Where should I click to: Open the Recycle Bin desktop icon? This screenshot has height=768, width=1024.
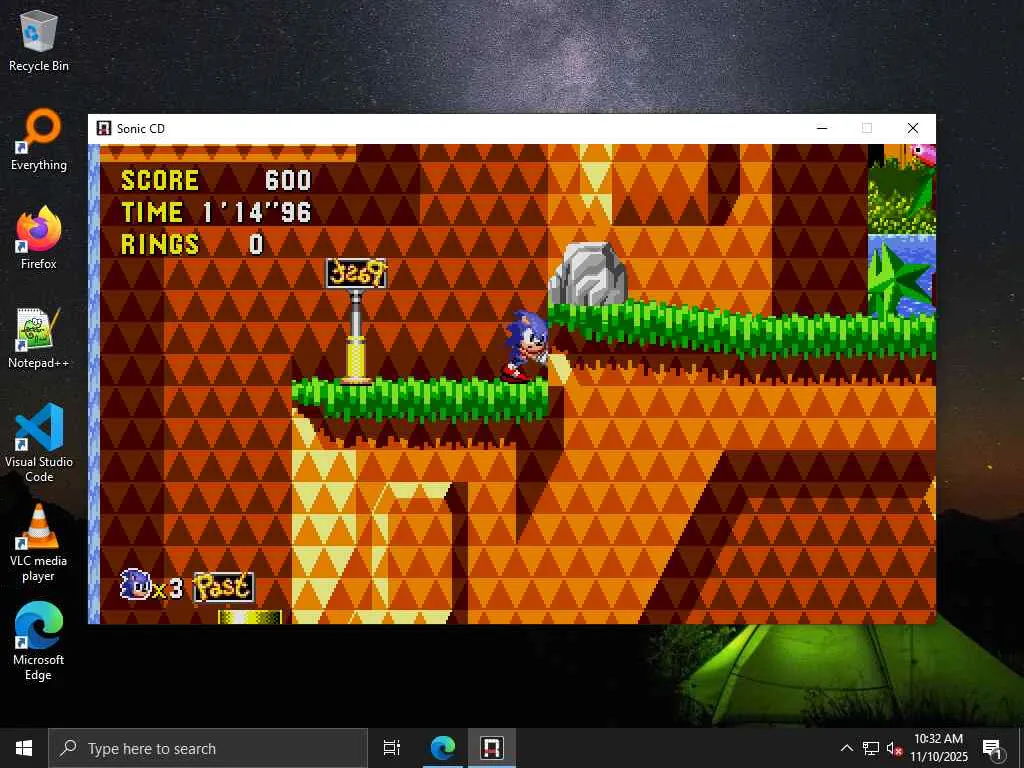(x=39, y=41)
